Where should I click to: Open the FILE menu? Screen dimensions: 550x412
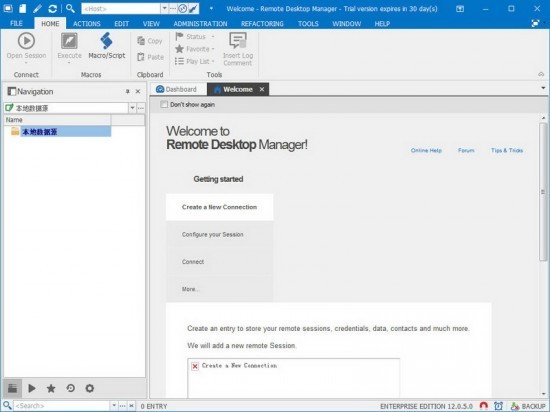[x=16, y=23]
